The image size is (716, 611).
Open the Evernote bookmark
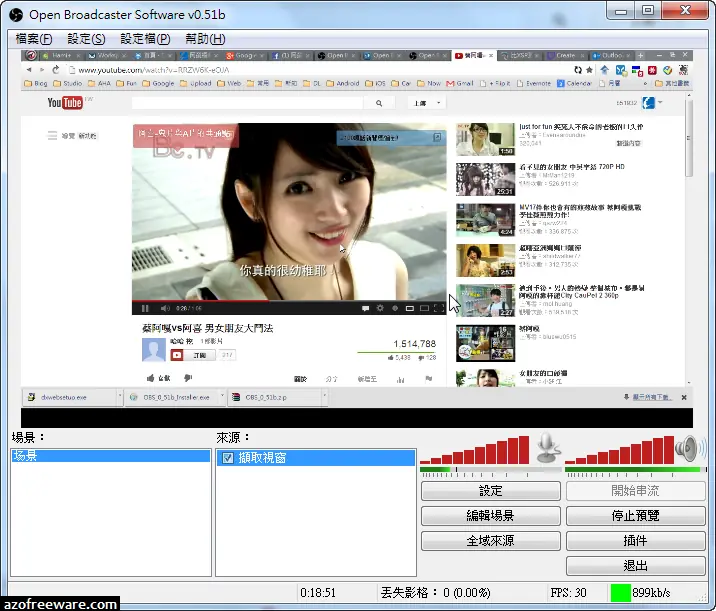[534, 83]
